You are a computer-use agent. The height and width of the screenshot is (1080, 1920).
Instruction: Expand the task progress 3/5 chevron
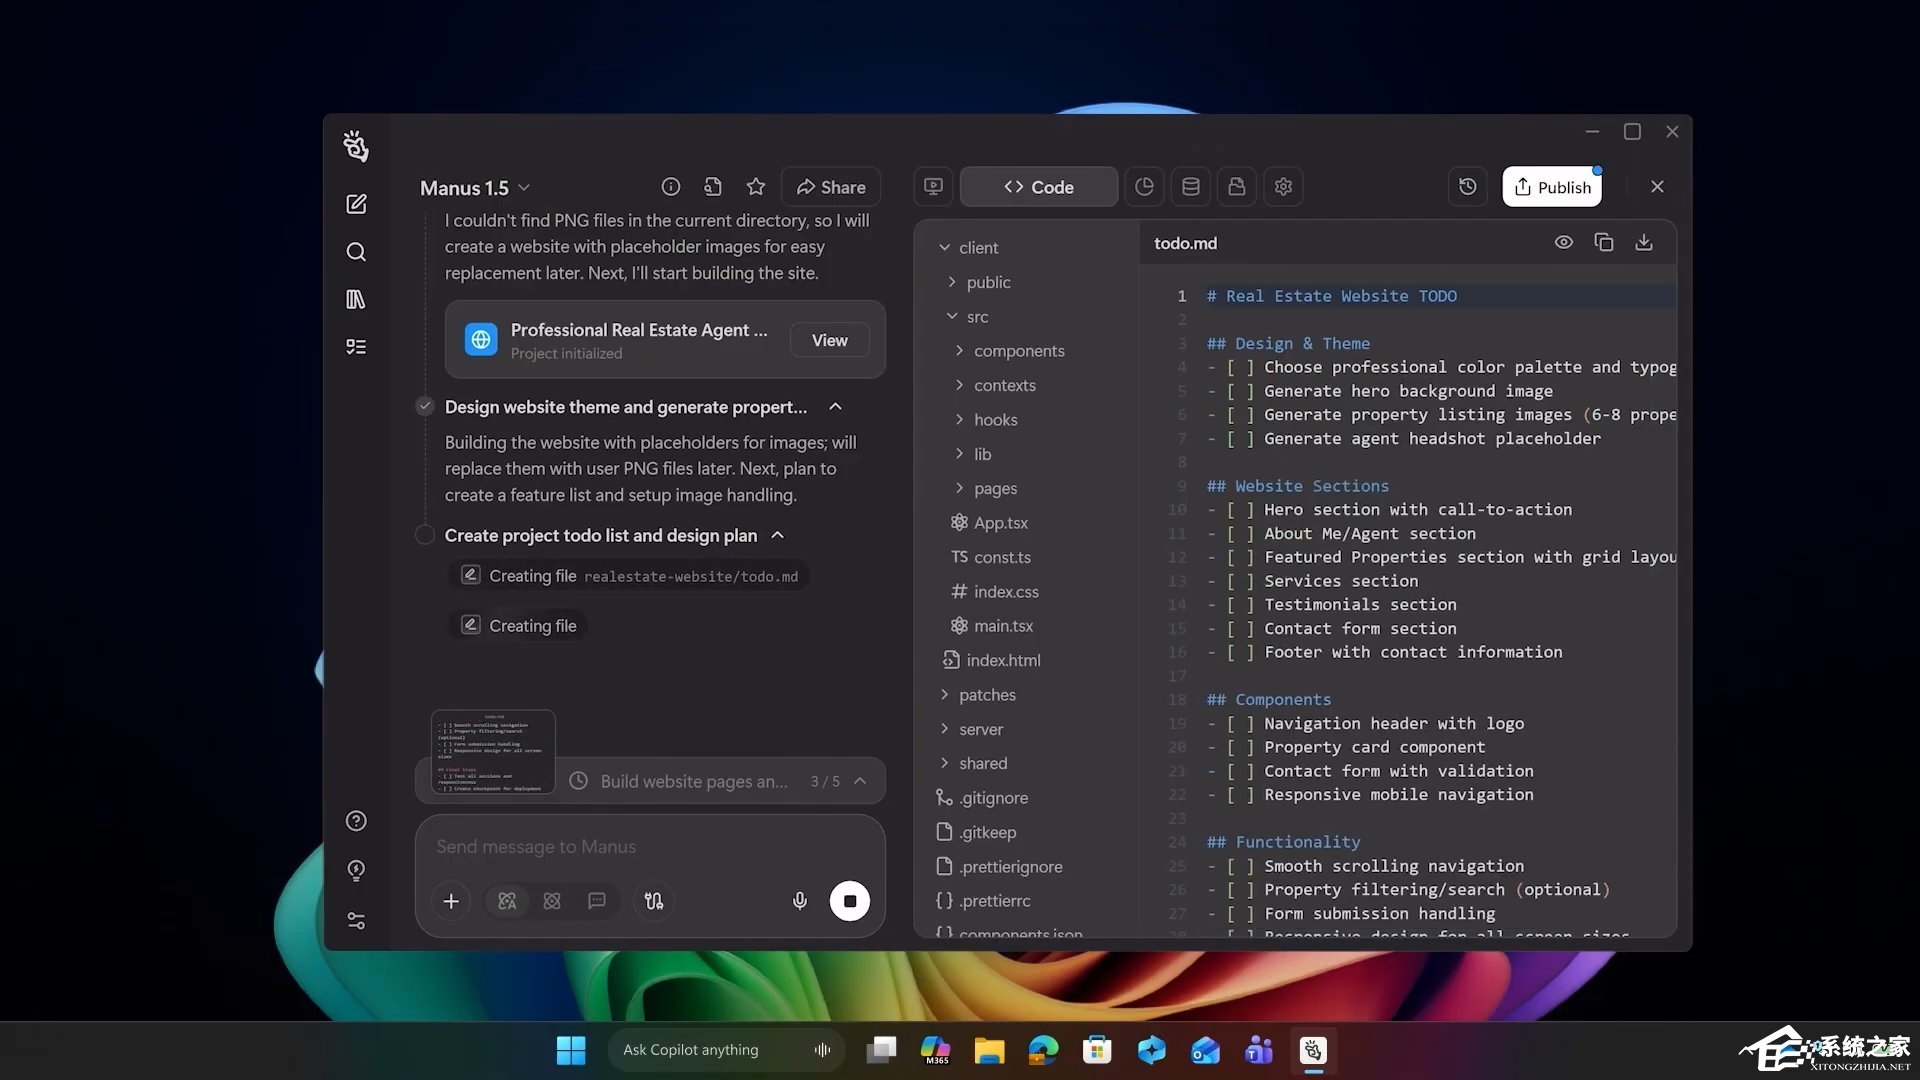[x=860, y=781]
